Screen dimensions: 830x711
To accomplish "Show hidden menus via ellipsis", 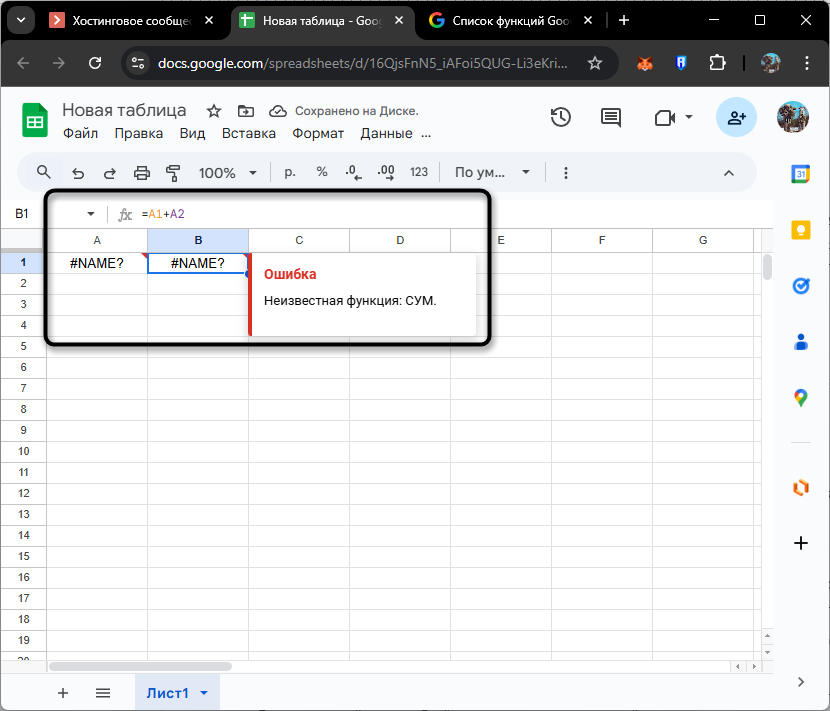I will point(426,134).
